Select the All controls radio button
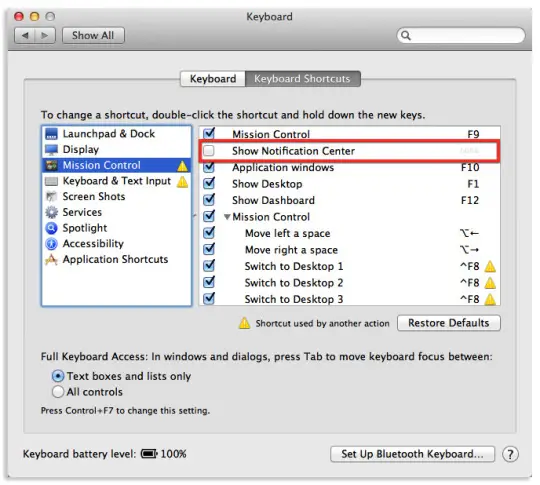The height and width of the screenshot is (485, 540). tap(58, 392)
